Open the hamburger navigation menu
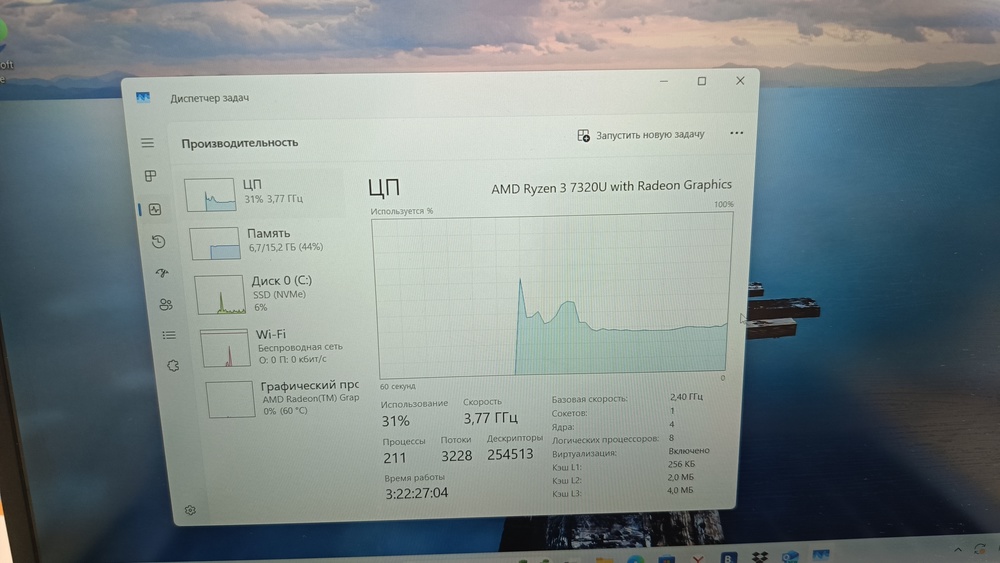The width and height of the screenshot is (1000, 563). point(147,143)
